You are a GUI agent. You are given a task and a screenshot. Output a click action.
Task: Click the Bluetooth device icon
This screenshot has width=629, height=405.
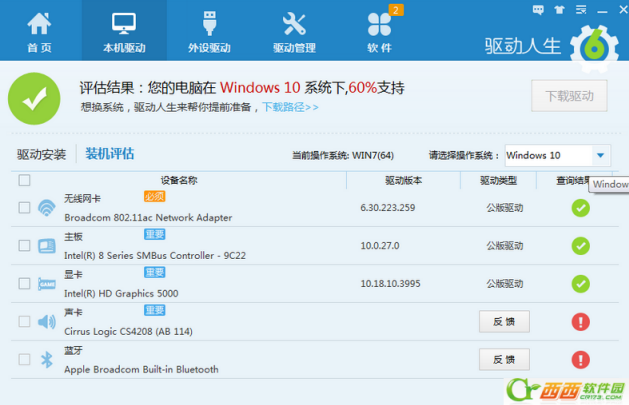[x=47, y=360]
